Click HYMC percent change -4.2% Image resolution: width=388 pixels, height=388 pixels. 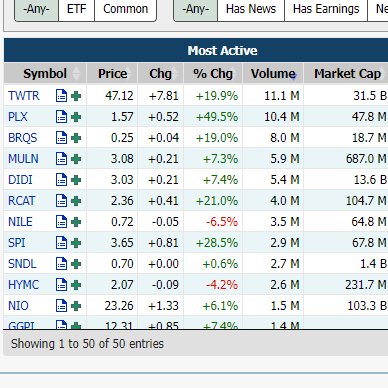(x=222, y=285)
